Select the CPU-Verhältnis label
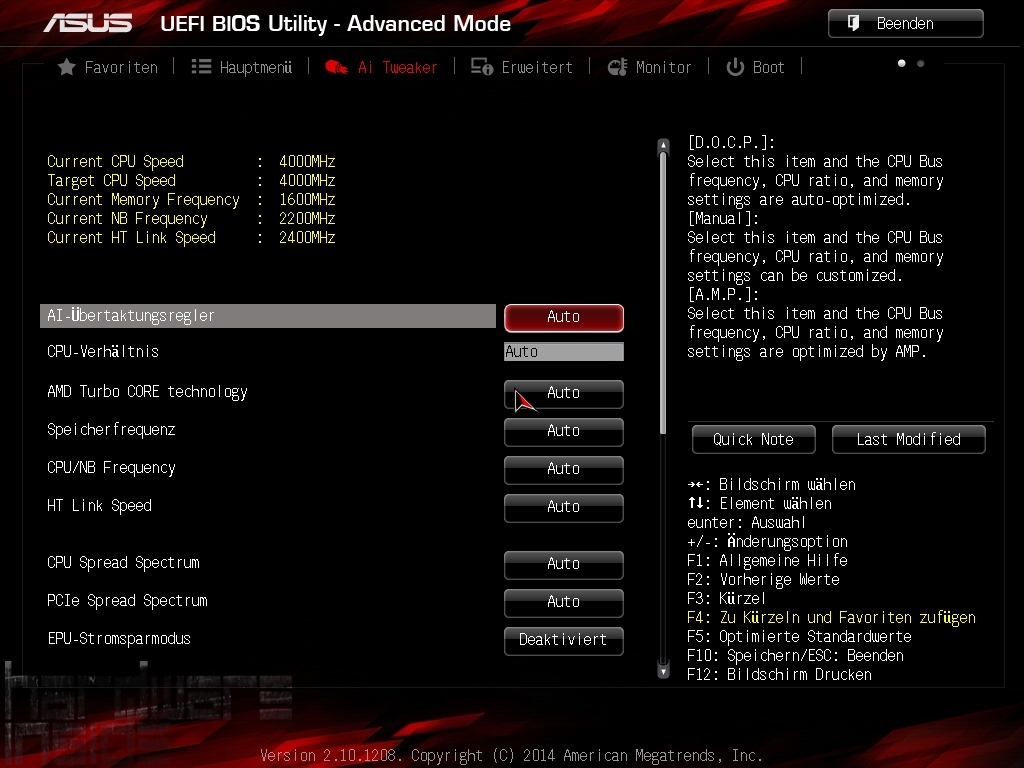 (103, 351)
